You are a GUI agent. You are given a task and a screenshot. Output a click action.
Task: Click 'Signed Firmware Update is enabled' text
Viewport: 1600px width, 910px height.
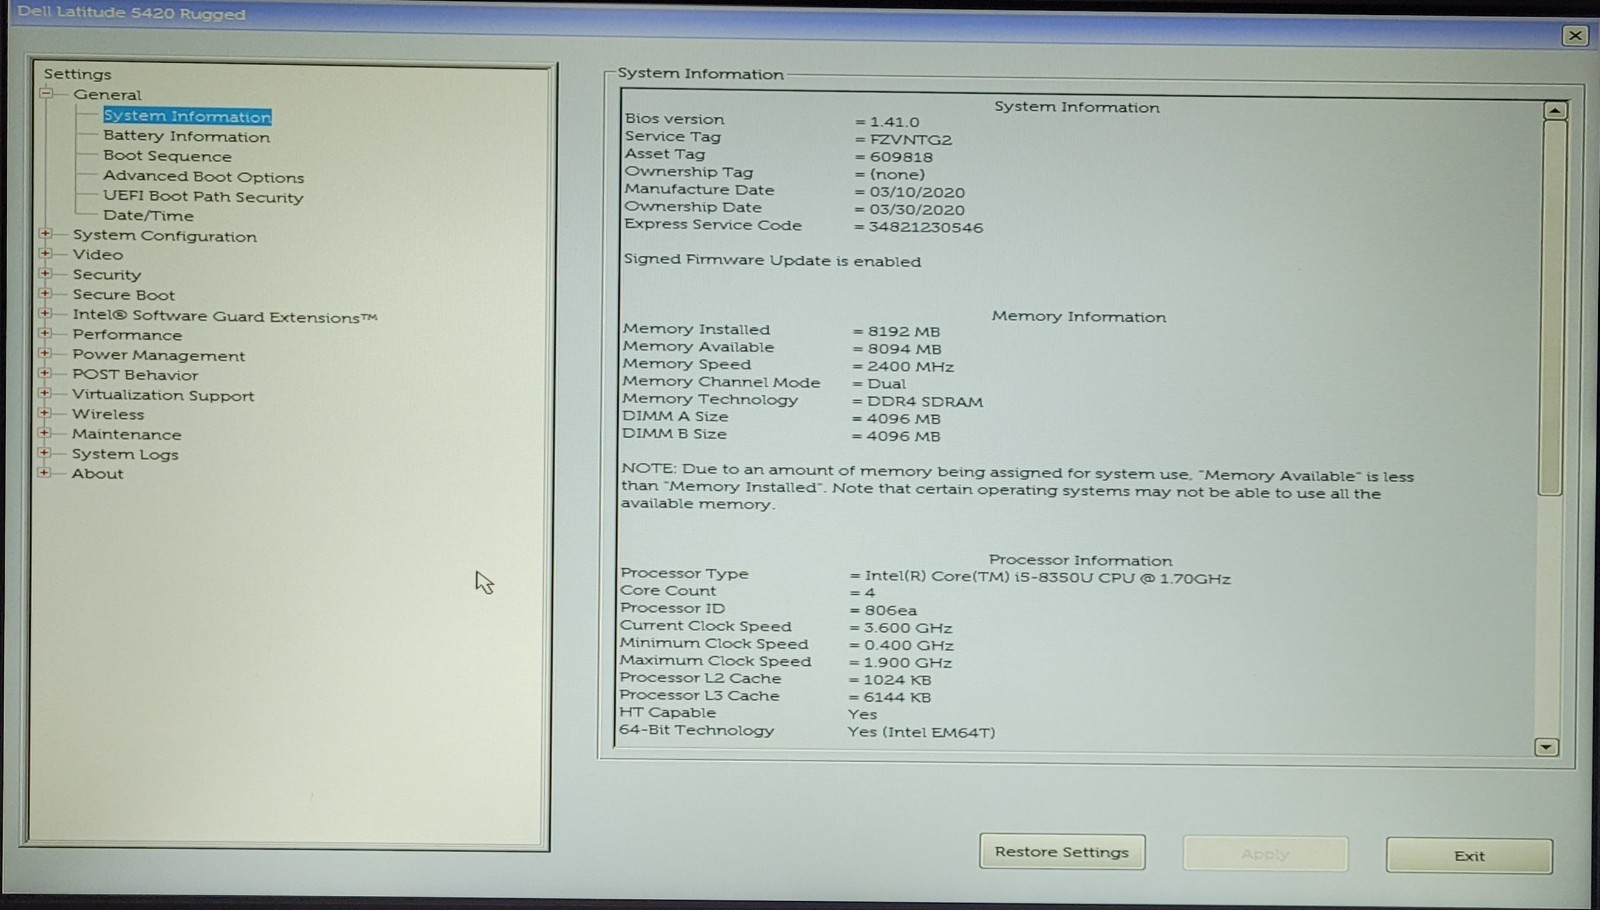772,260
